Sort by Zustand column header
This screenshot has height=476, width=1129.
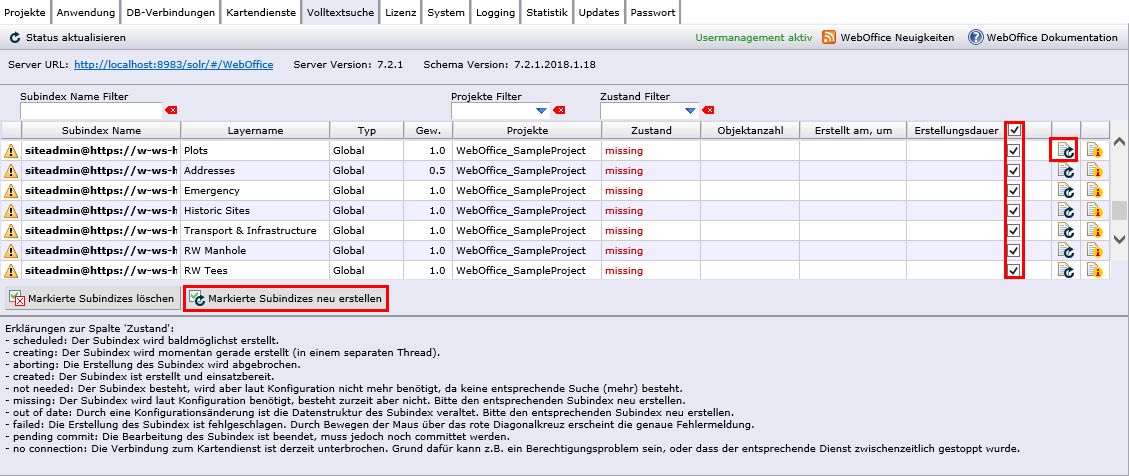tap(651, 130)
